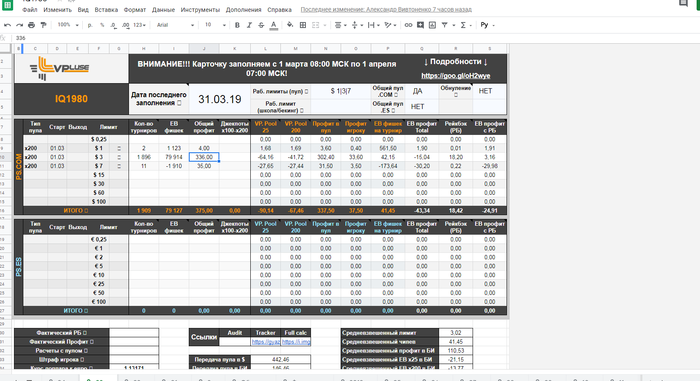
Task: Apply italic formatting
Action: click(249, 25)
